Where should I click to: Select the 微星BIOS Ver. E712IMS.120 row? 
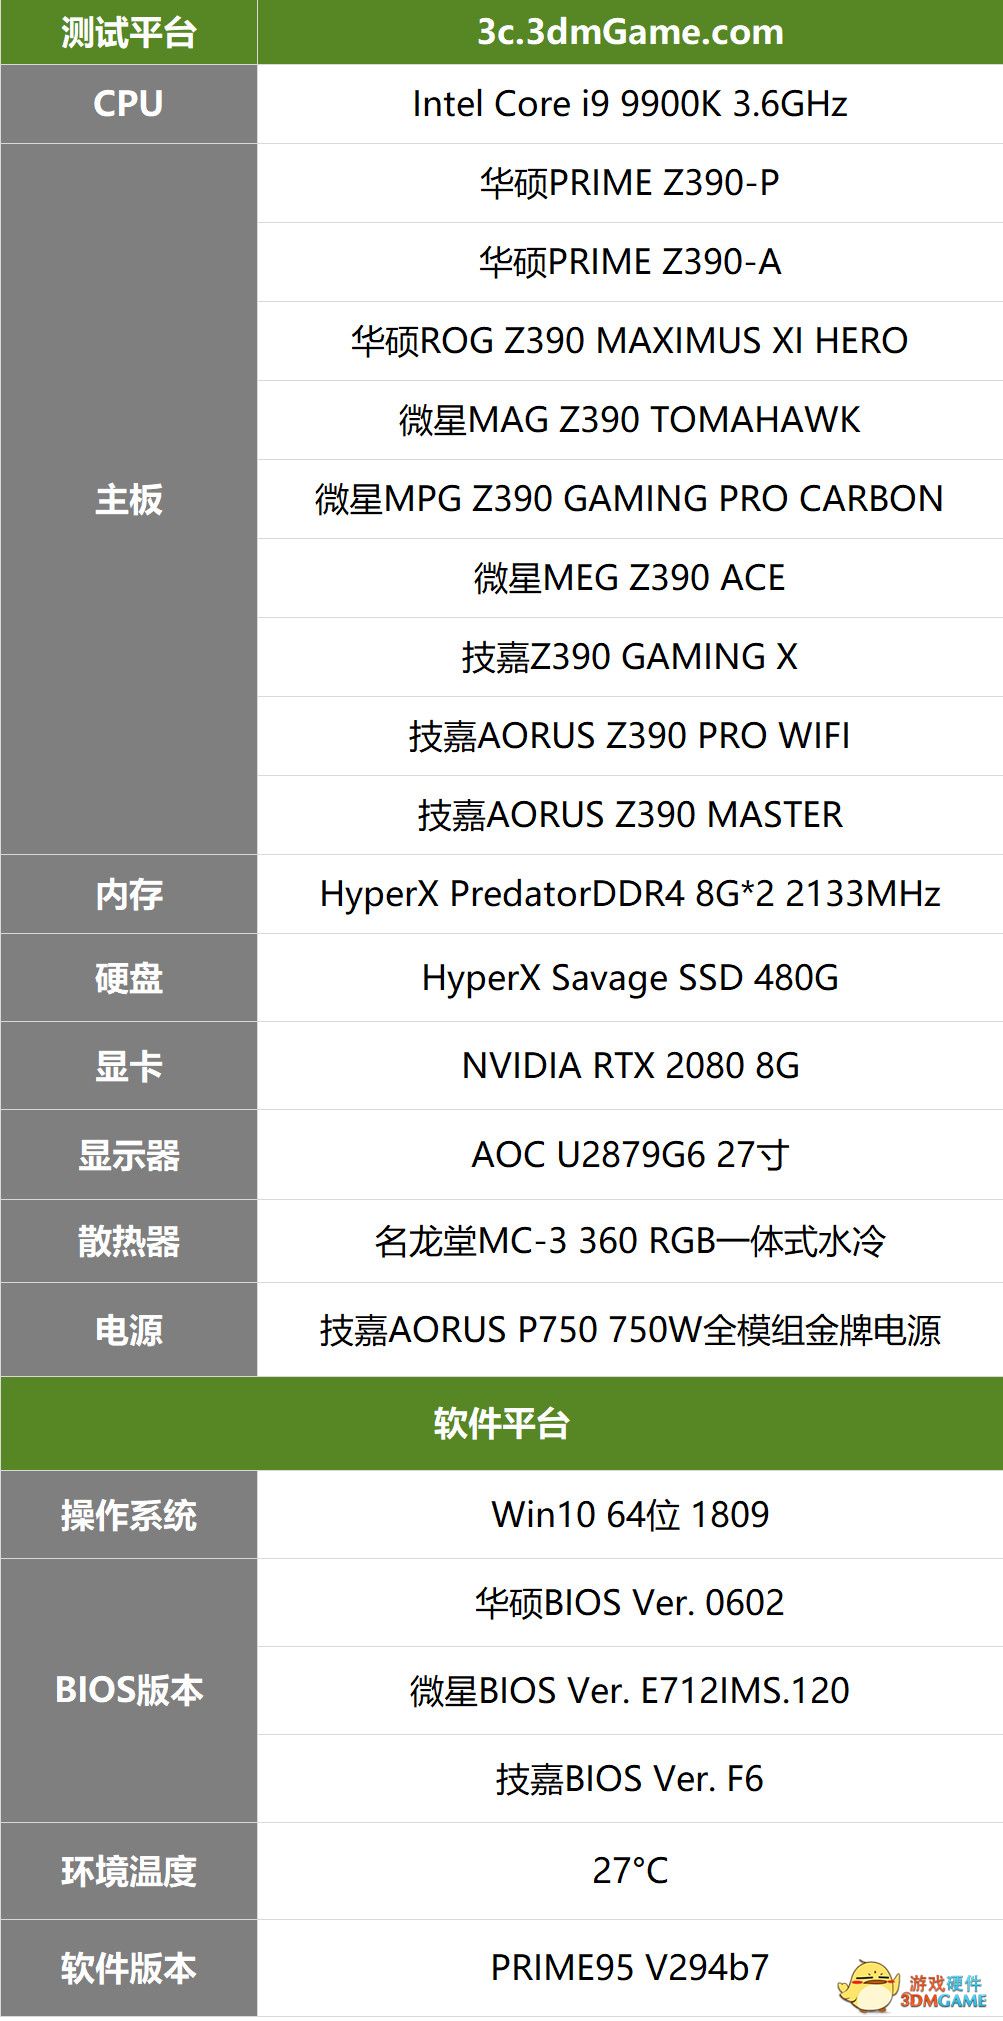[x=630, y=1691]
